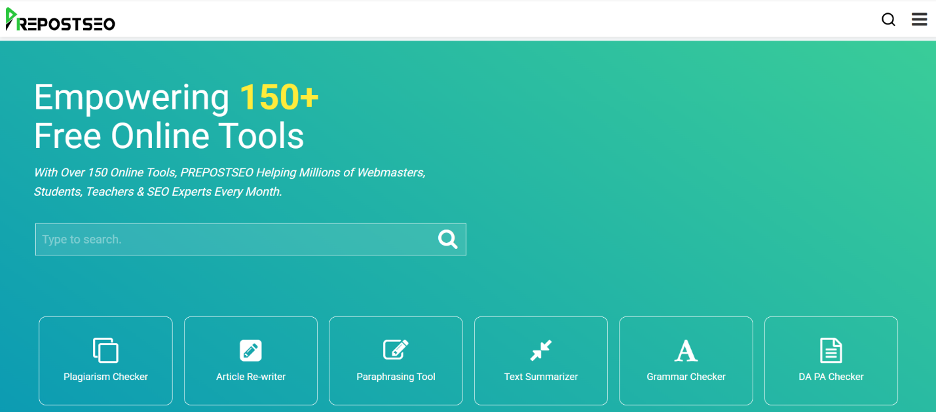The image size is (936, 412).
Task: Open the hamburger menu
Action: (x=919, y=20)
